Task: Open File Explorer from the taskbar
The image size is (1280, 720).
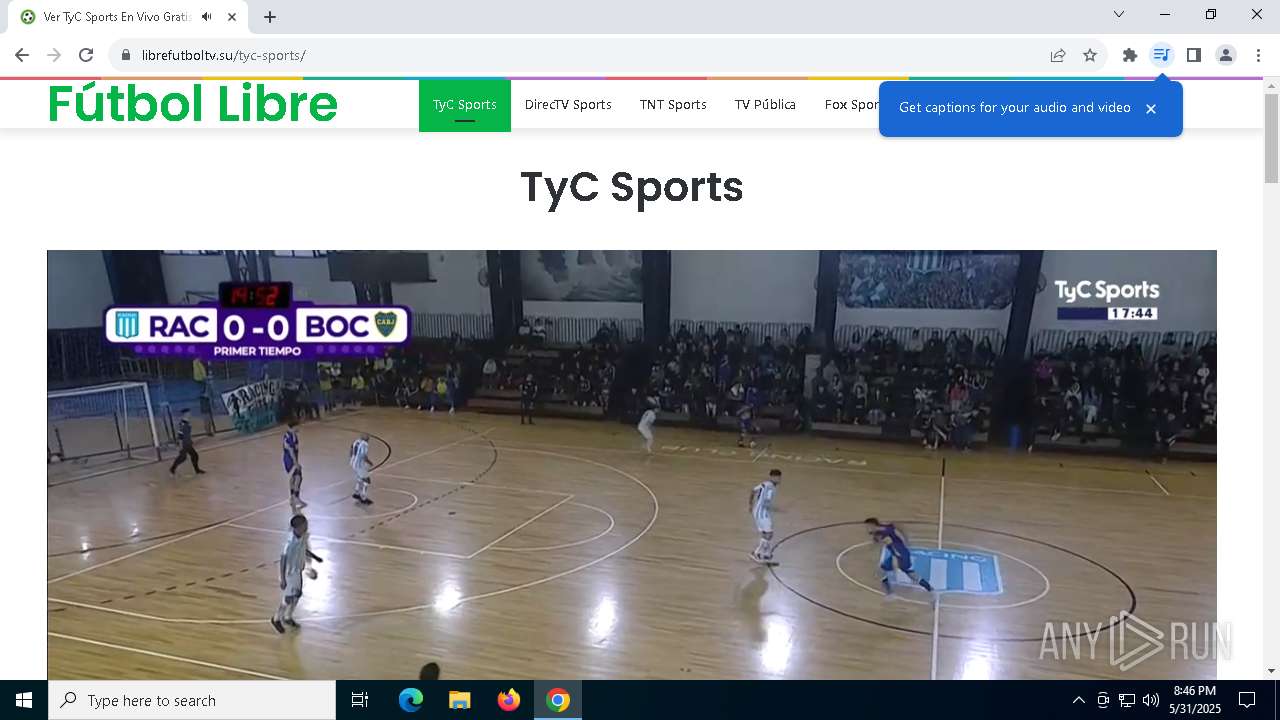Action: 460,700
